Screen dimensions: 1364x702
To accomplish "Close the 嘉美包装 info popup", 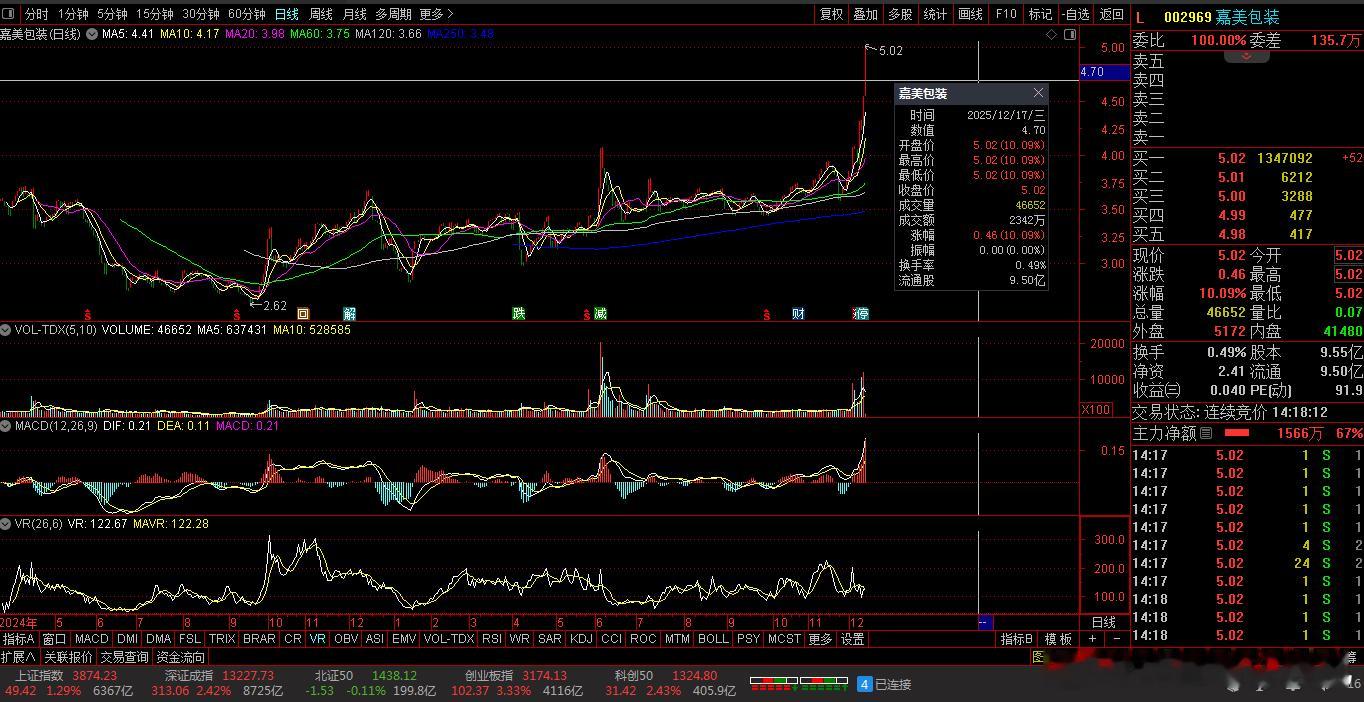I will (x=1038, y=93).
